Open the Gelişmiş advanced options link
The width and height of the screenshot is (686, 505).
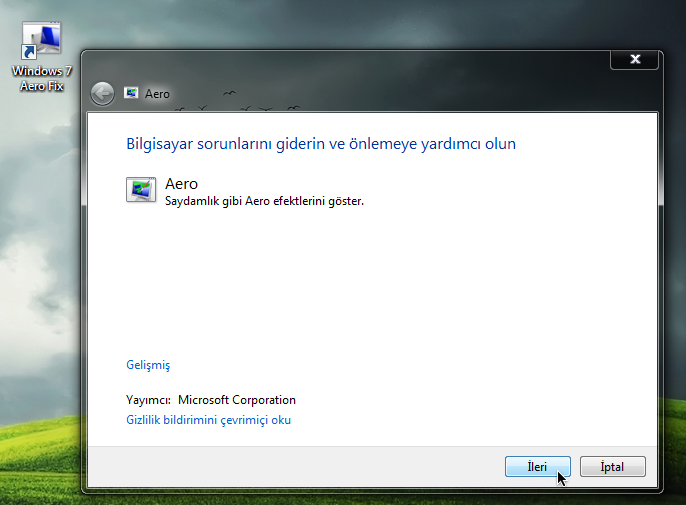tap(148, 365)
